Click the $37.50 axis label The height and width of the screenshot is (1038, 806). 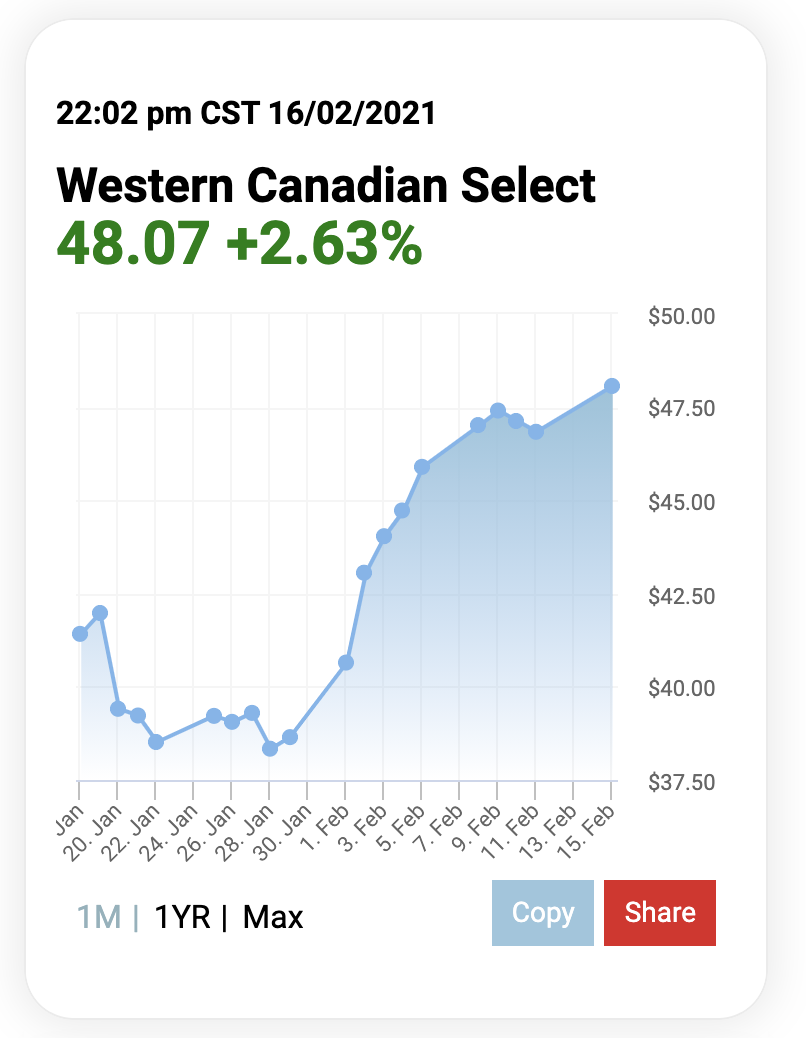682,782
